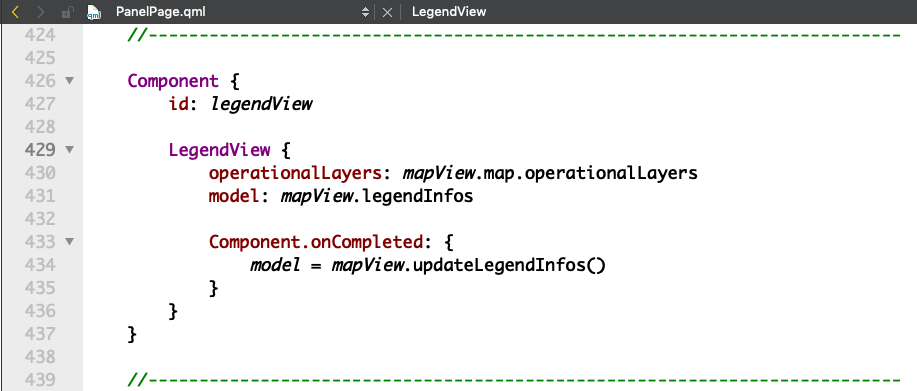The image size is (917, 391).
Task: Click the Component.onCompleted handler text
Action: 316,242
